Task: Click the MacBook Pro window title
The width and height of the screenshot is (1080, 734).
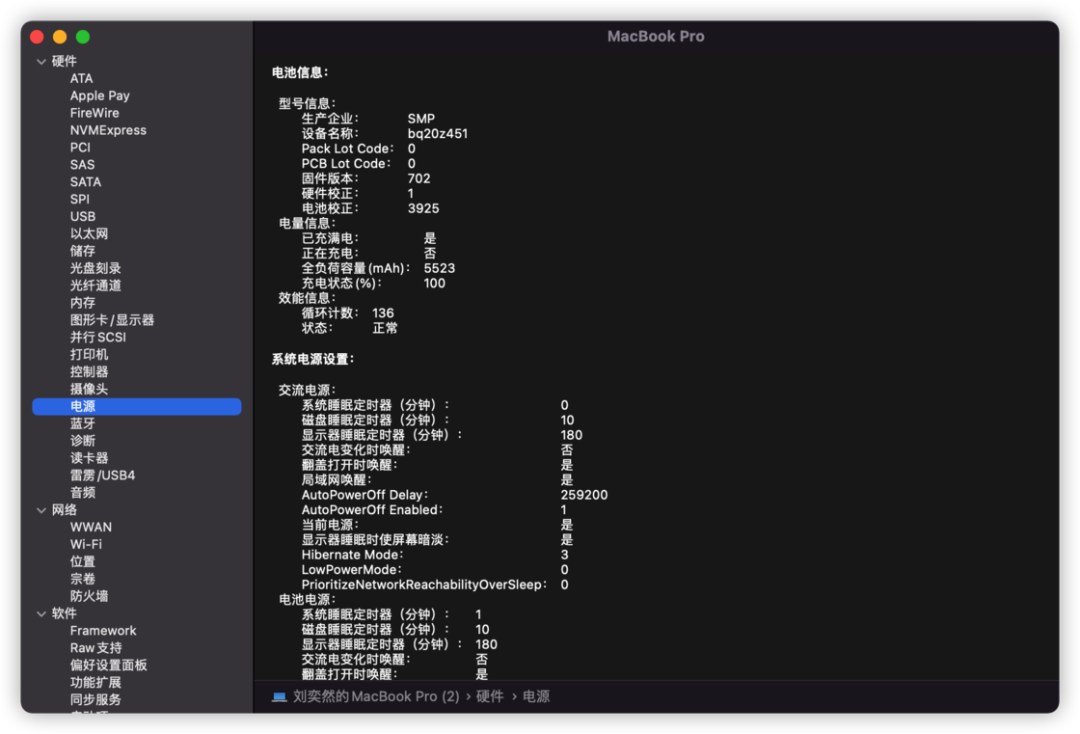Action: [656, 36]
